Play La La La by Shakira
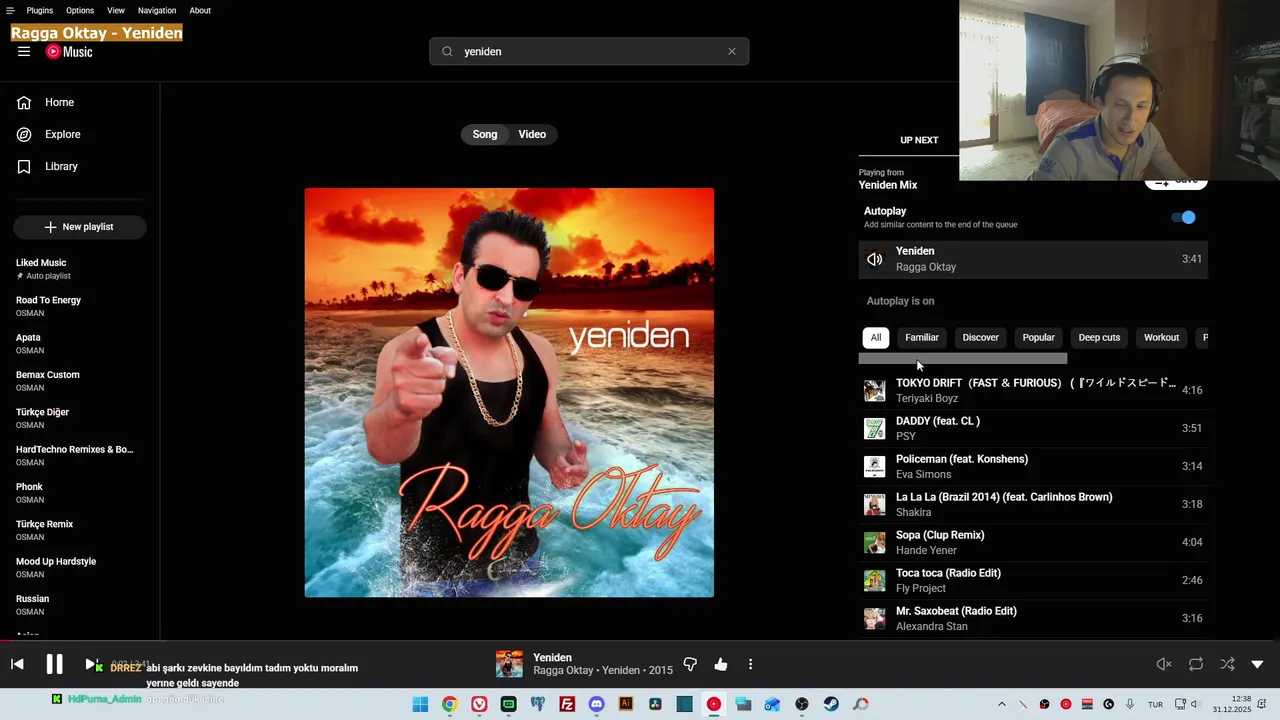This screenshot has height=720, width=1280. (x=1033, y=504)
